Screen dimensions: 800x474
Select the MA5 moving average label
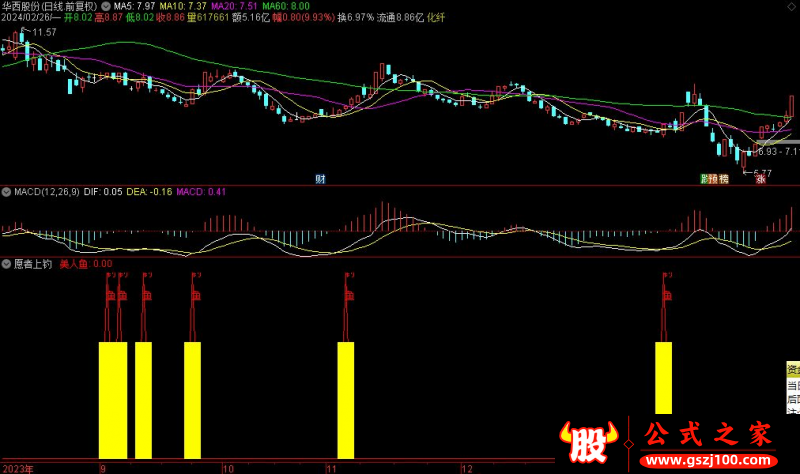pos(135,6)
